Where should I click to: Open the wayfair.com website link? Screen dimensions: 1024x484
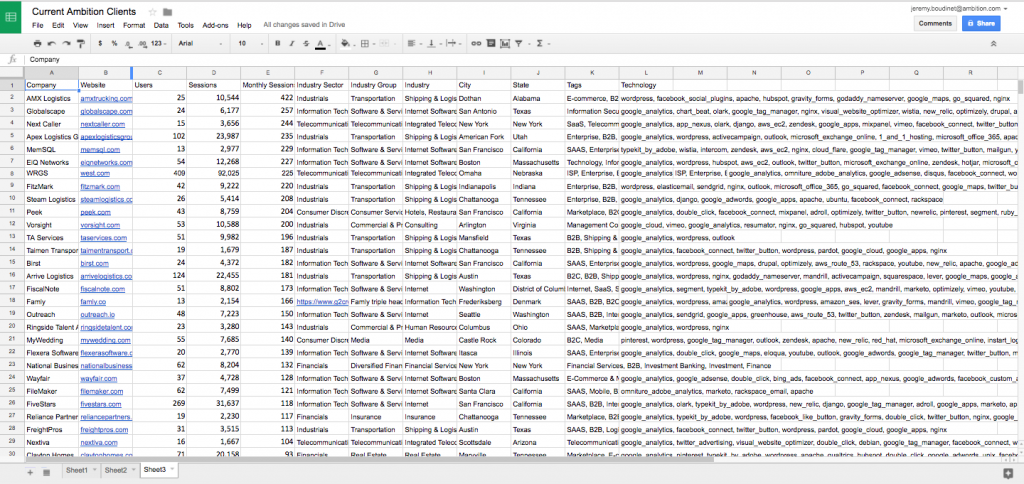(99, 378)
